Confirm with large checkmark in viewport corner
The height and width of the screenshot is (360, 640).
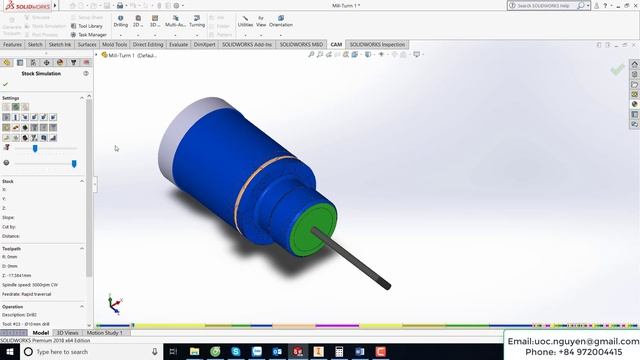pyautogui.click(x=618, y=70)
